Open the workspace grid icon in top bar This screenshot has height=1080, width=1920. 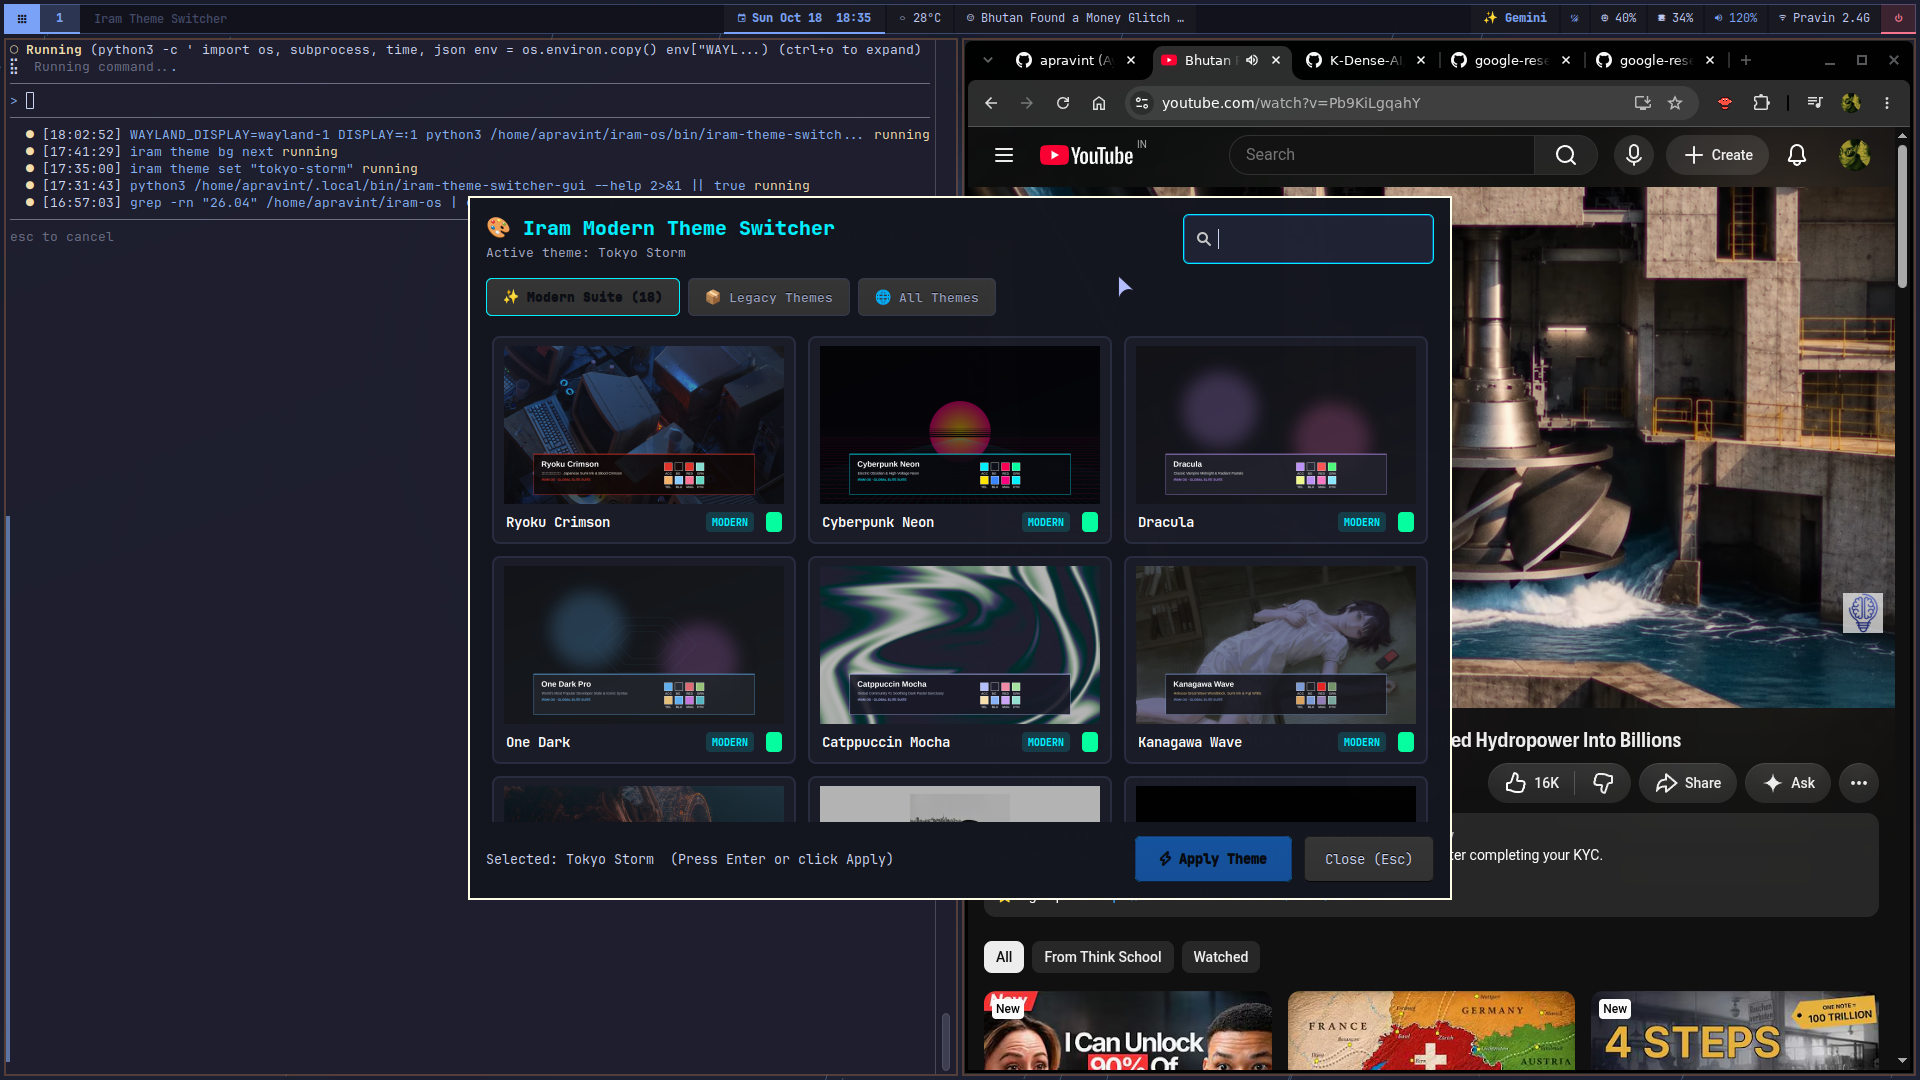[21, 18]
